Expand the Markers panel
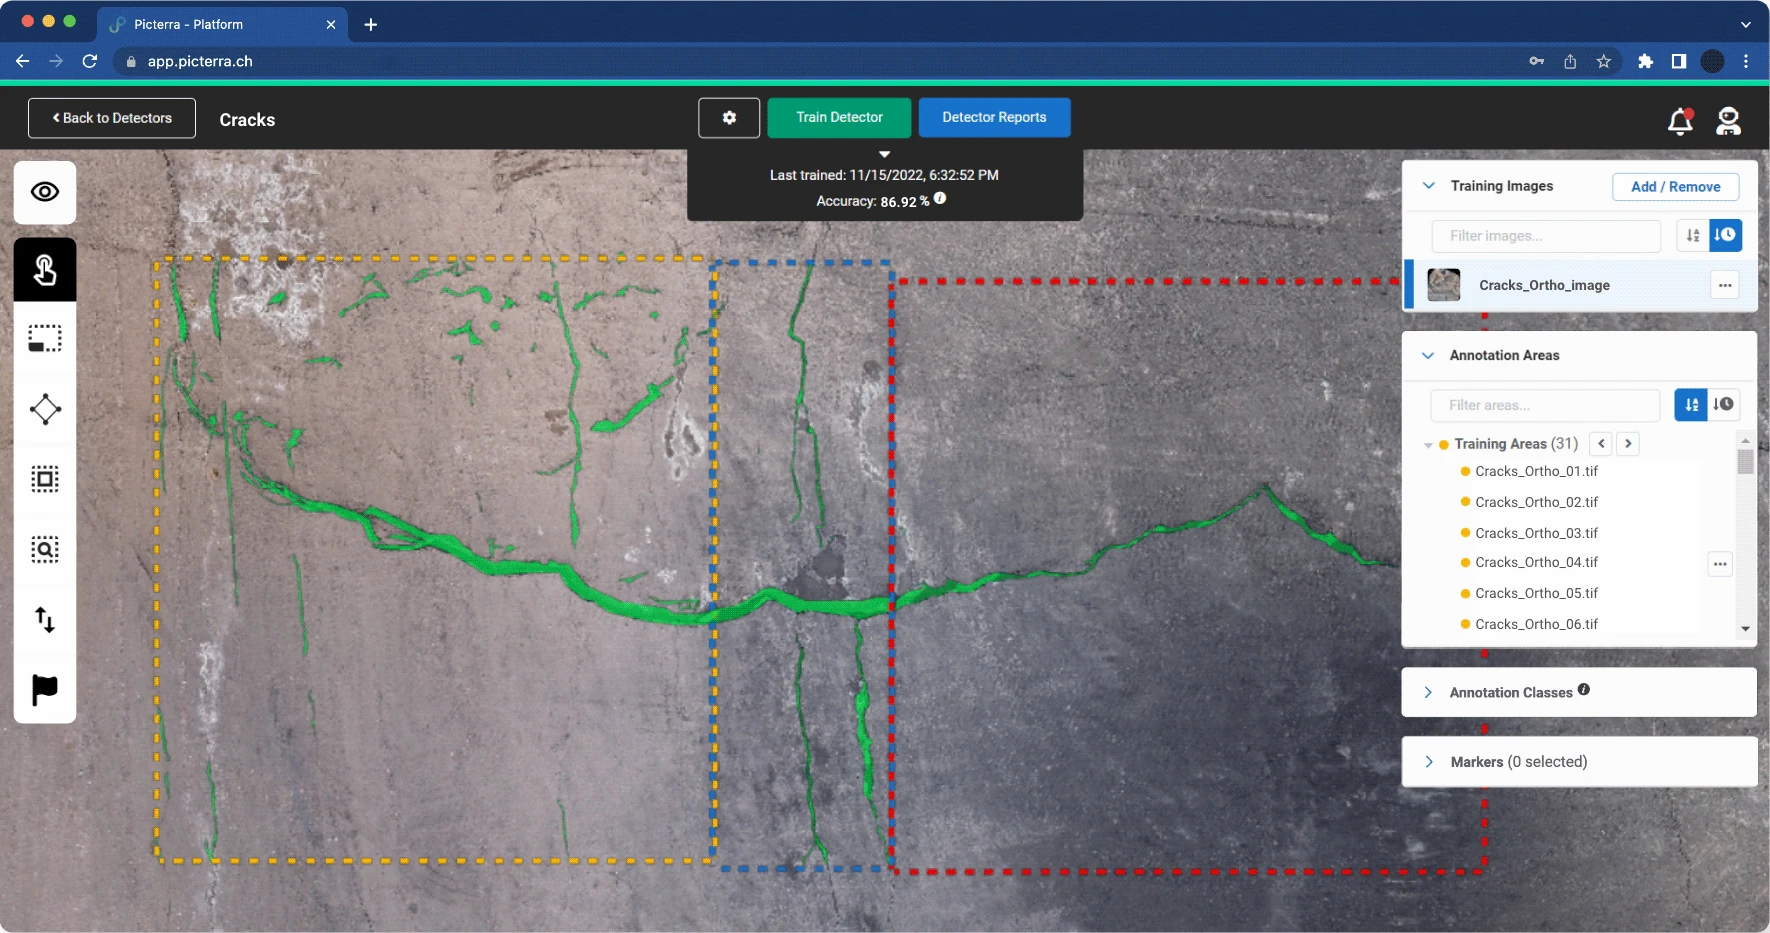Viewport: 1770px width, 933px height. (x=1429, y=762)
